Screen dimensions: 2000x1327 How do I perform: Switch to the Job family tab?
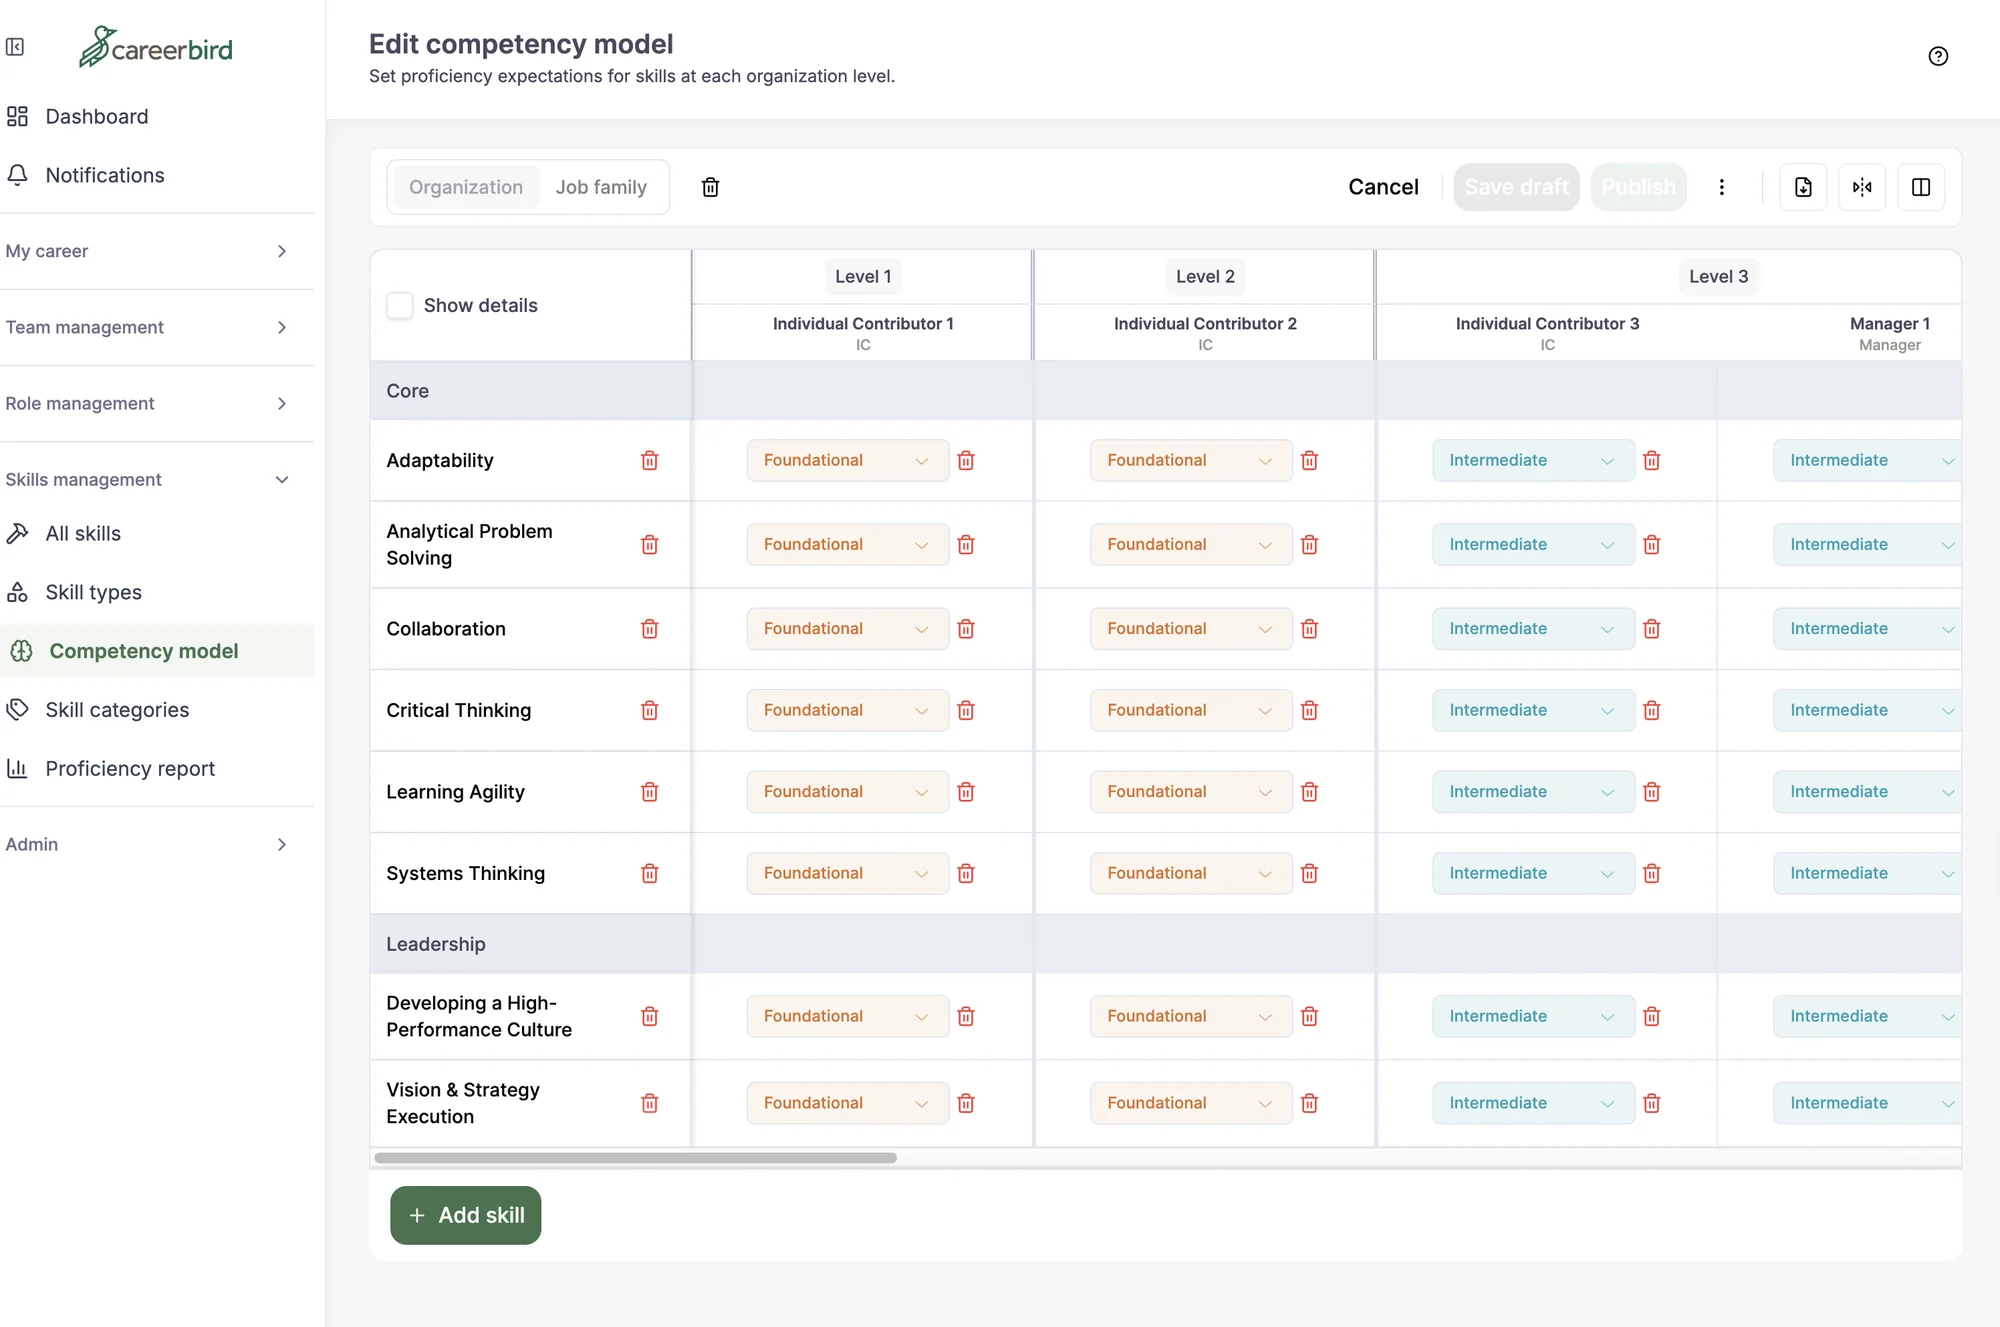click(x=601, y=187)
